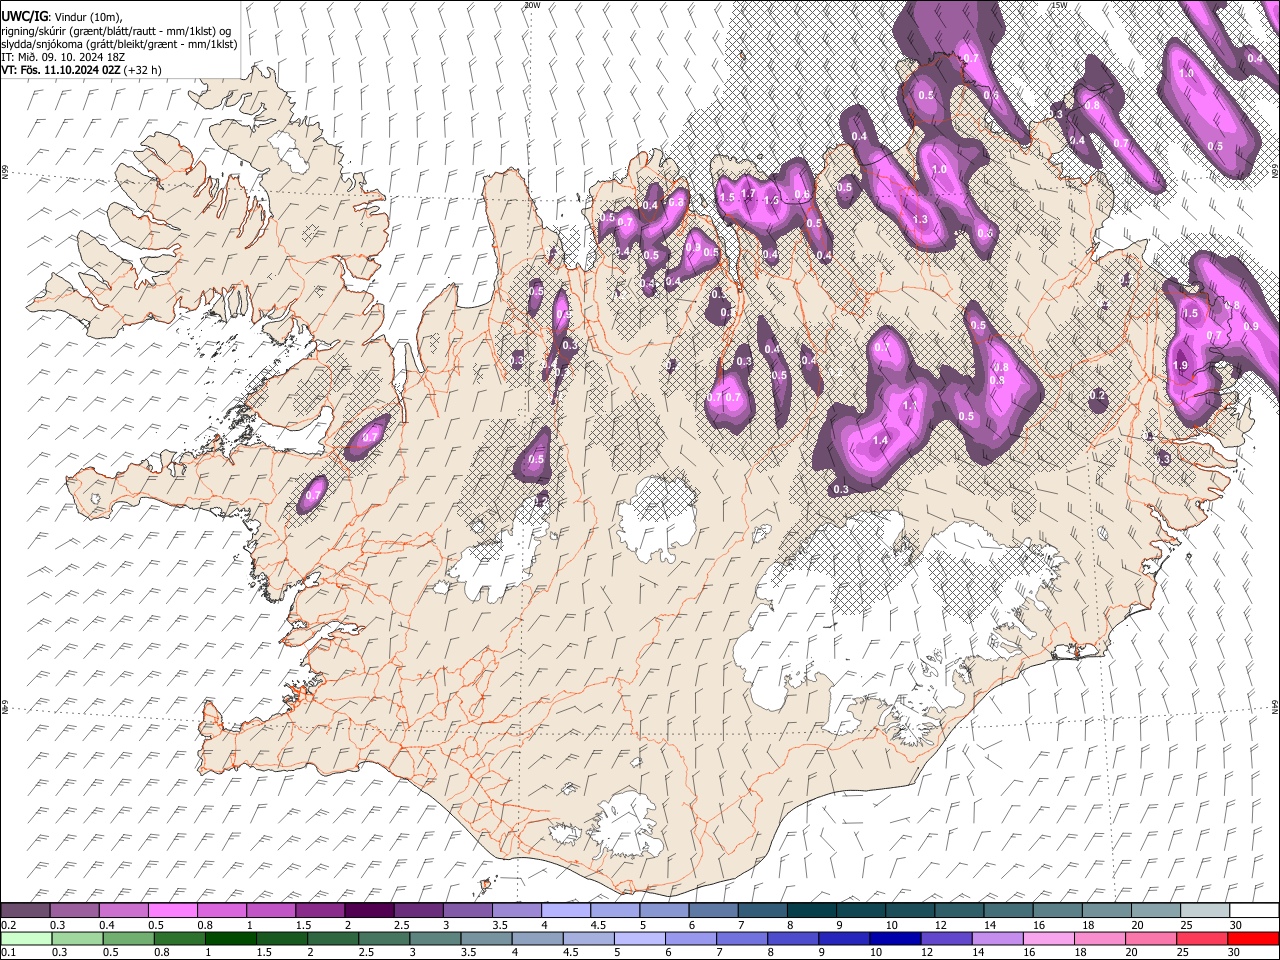The width and height of the screenshot is (1280, 960).
Task: Pick the bright pink 0.5 swatch in snow legend
Action: (x=173, y=911)
